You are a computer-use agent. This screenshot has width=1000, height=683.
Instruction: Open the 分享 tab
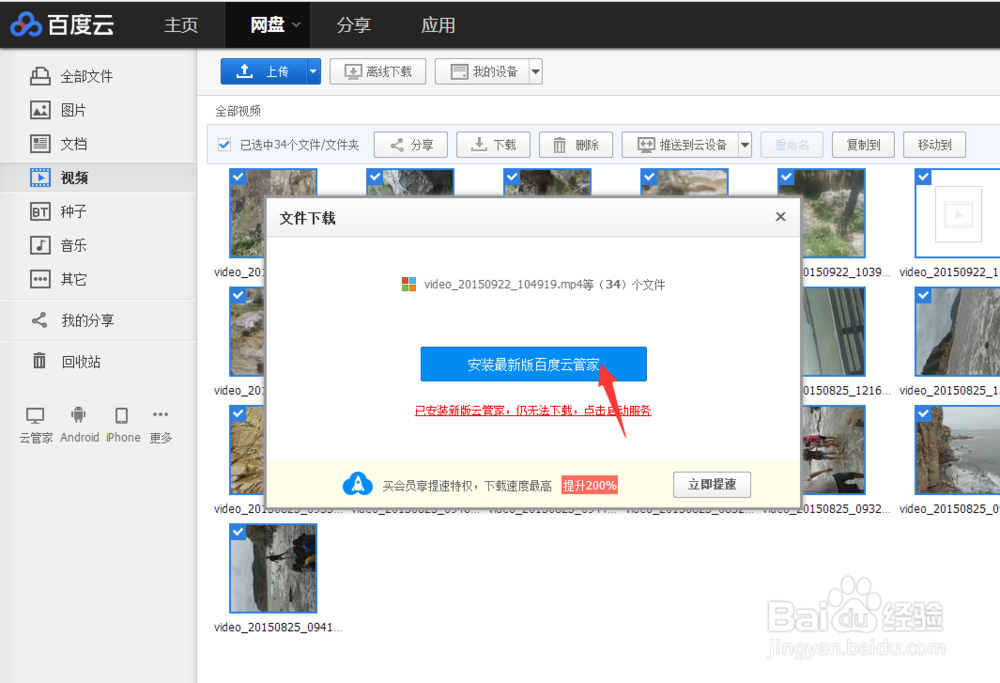click(354, 25)
